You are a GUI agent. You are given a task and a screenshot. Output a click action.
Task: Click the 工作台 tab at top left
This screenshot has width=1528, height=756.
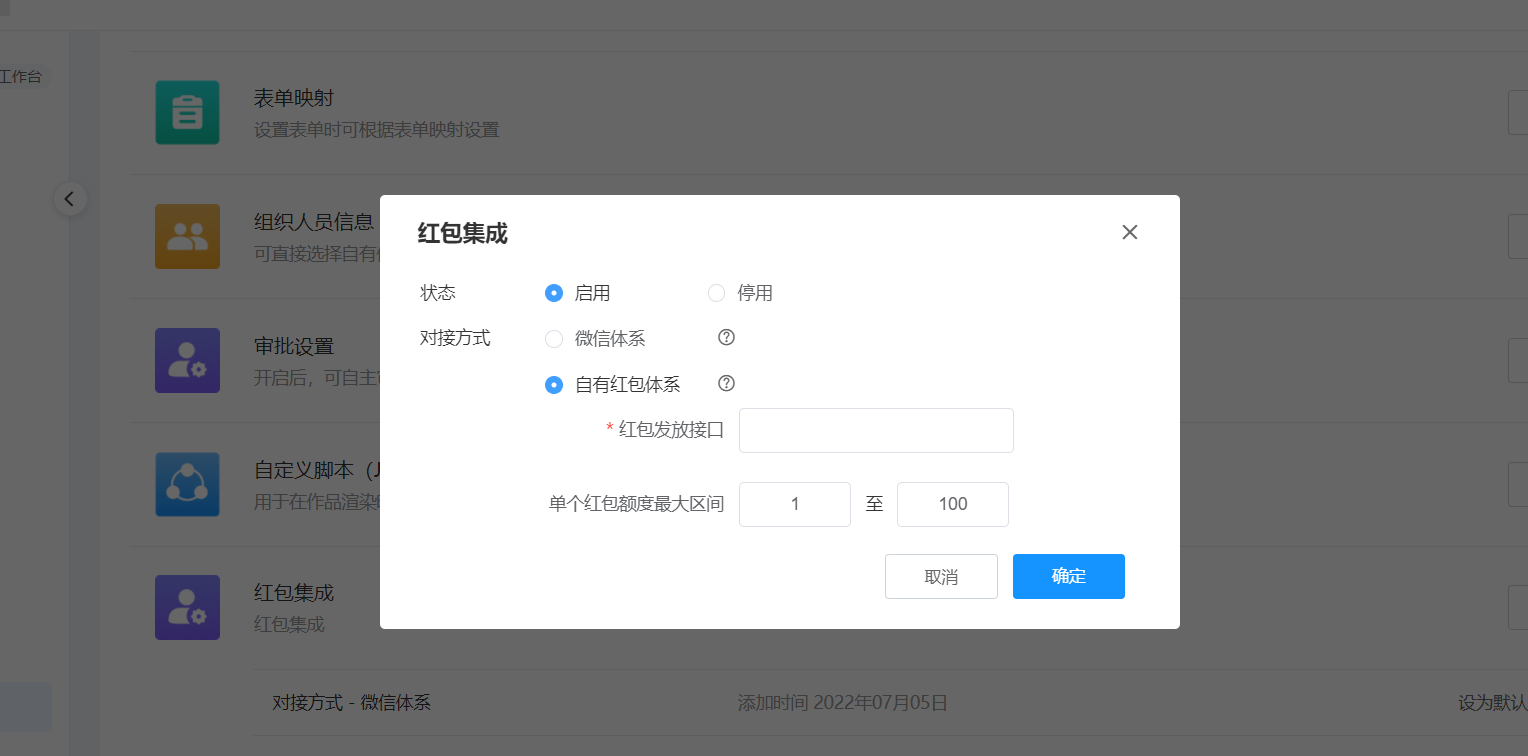point(22,76)
